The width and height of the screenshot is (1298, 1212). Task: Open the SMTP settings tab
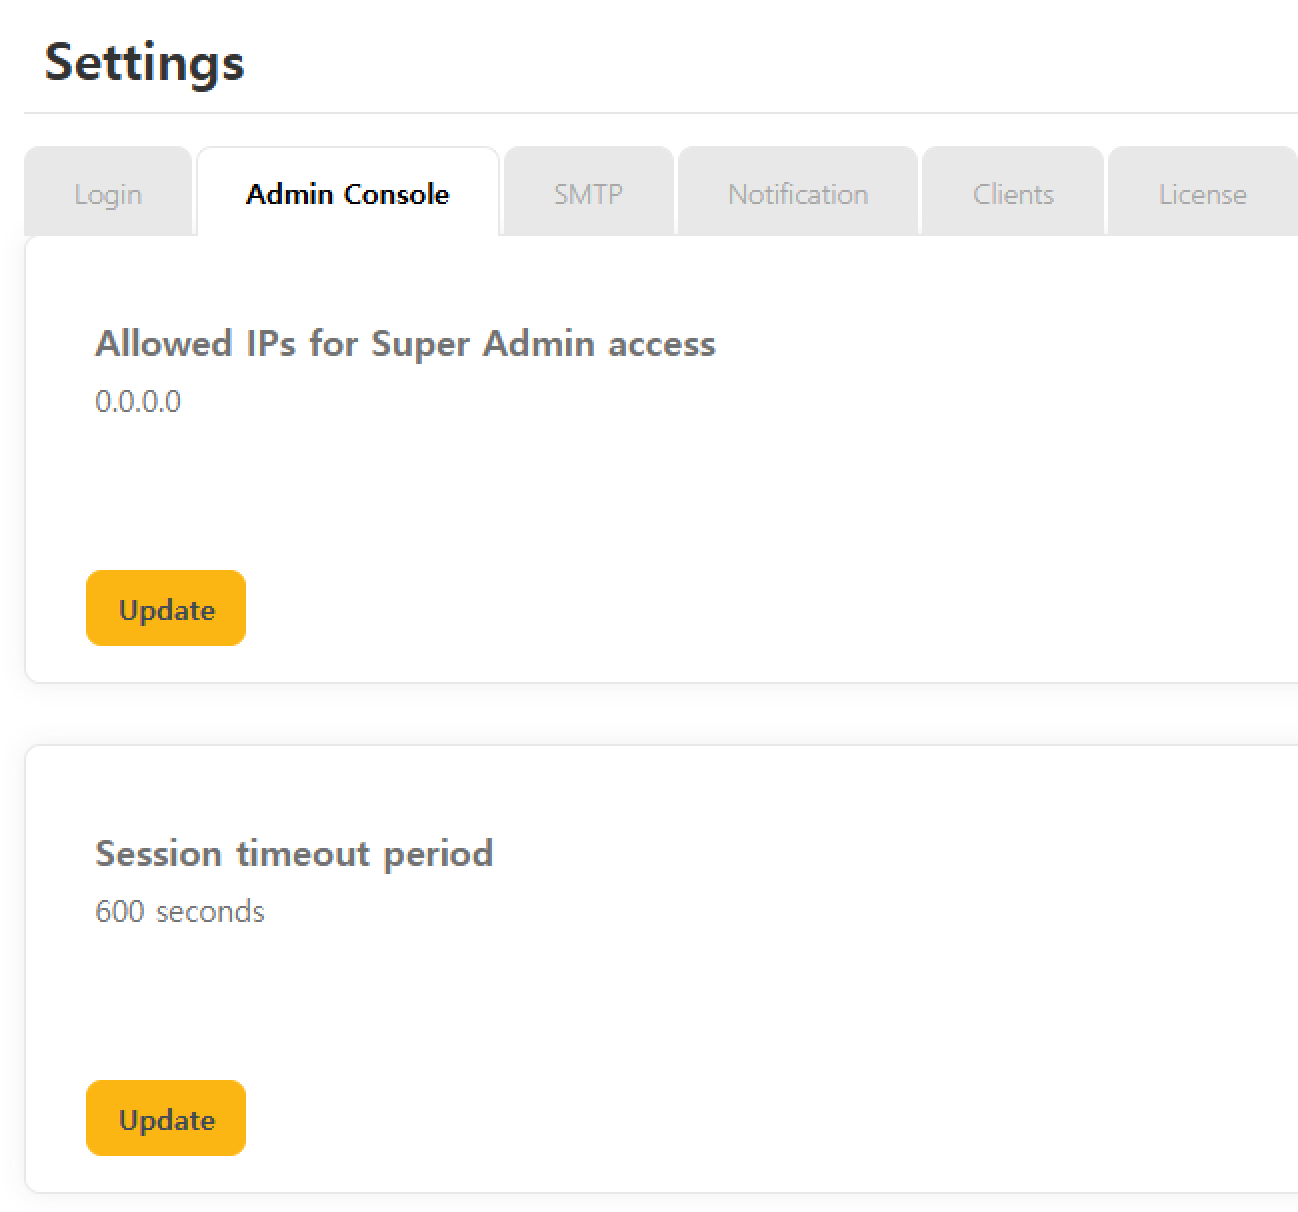588,193
